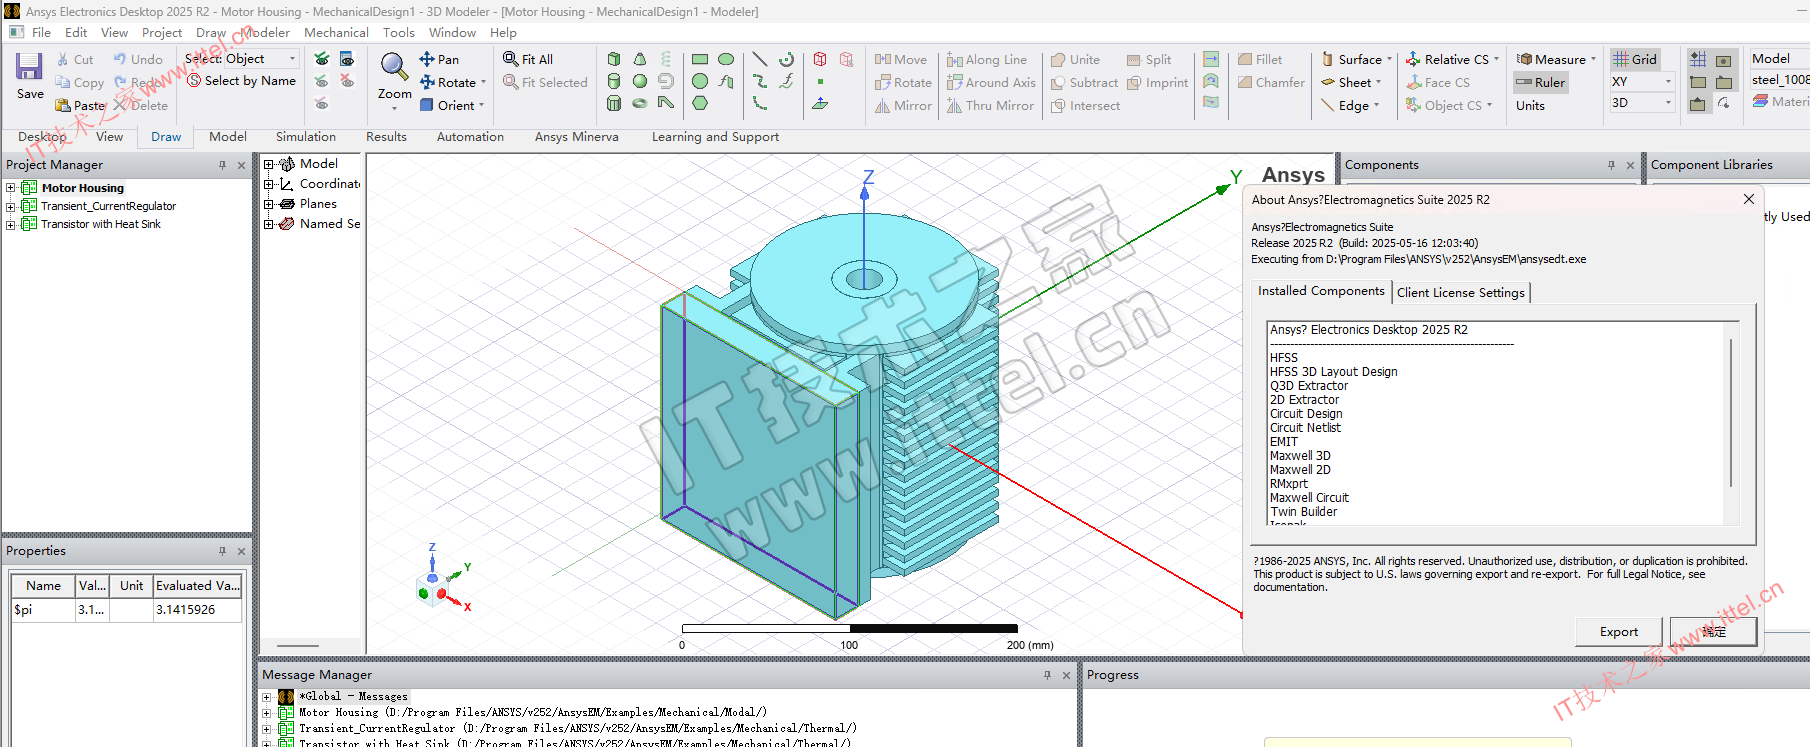Expand the Planes node in model tree
Screen dimensions: 1810x747
click(268, 204)
